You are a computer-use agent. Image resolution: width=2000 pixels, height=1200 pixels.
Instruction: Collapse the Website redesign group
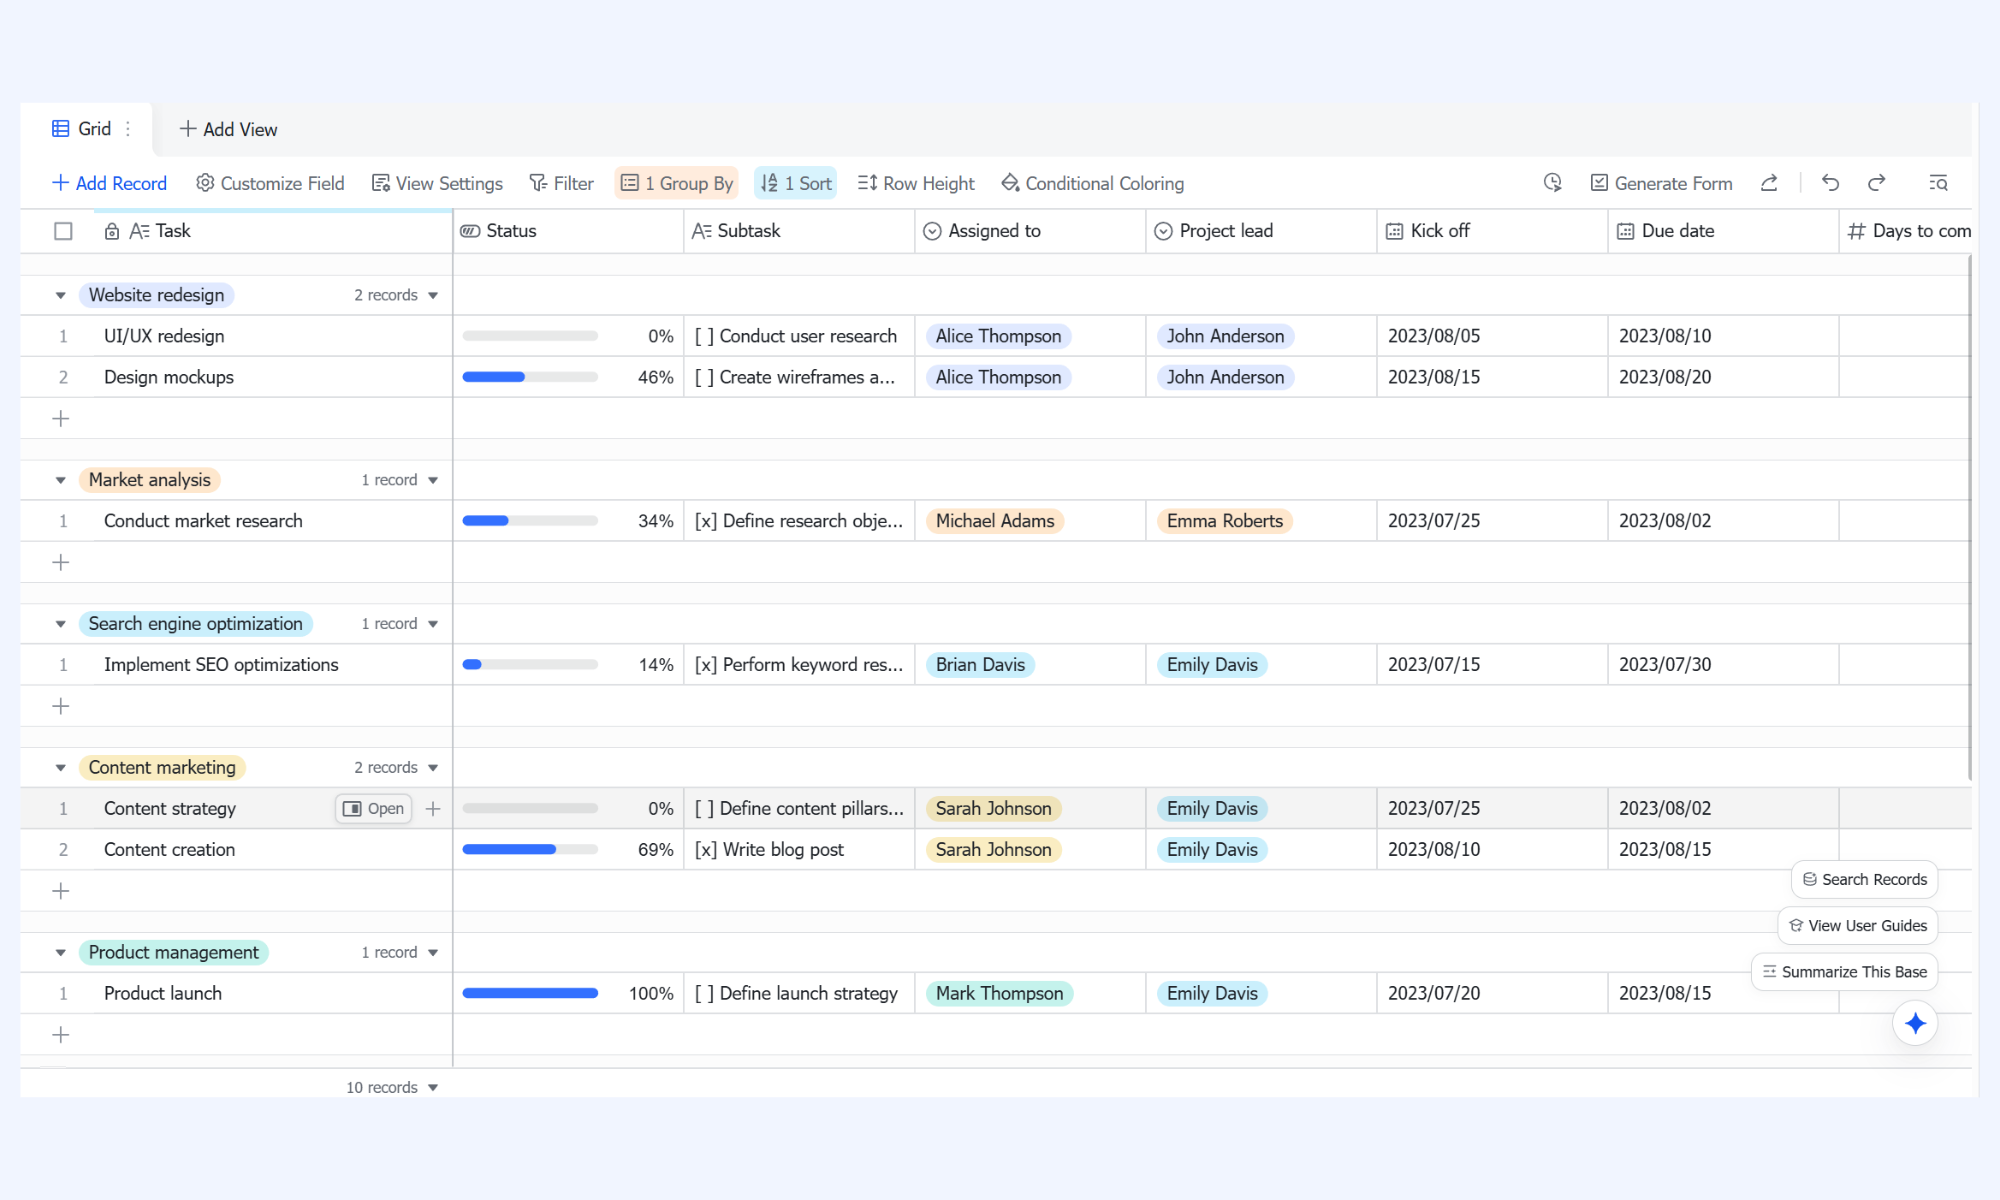(60, 295)
